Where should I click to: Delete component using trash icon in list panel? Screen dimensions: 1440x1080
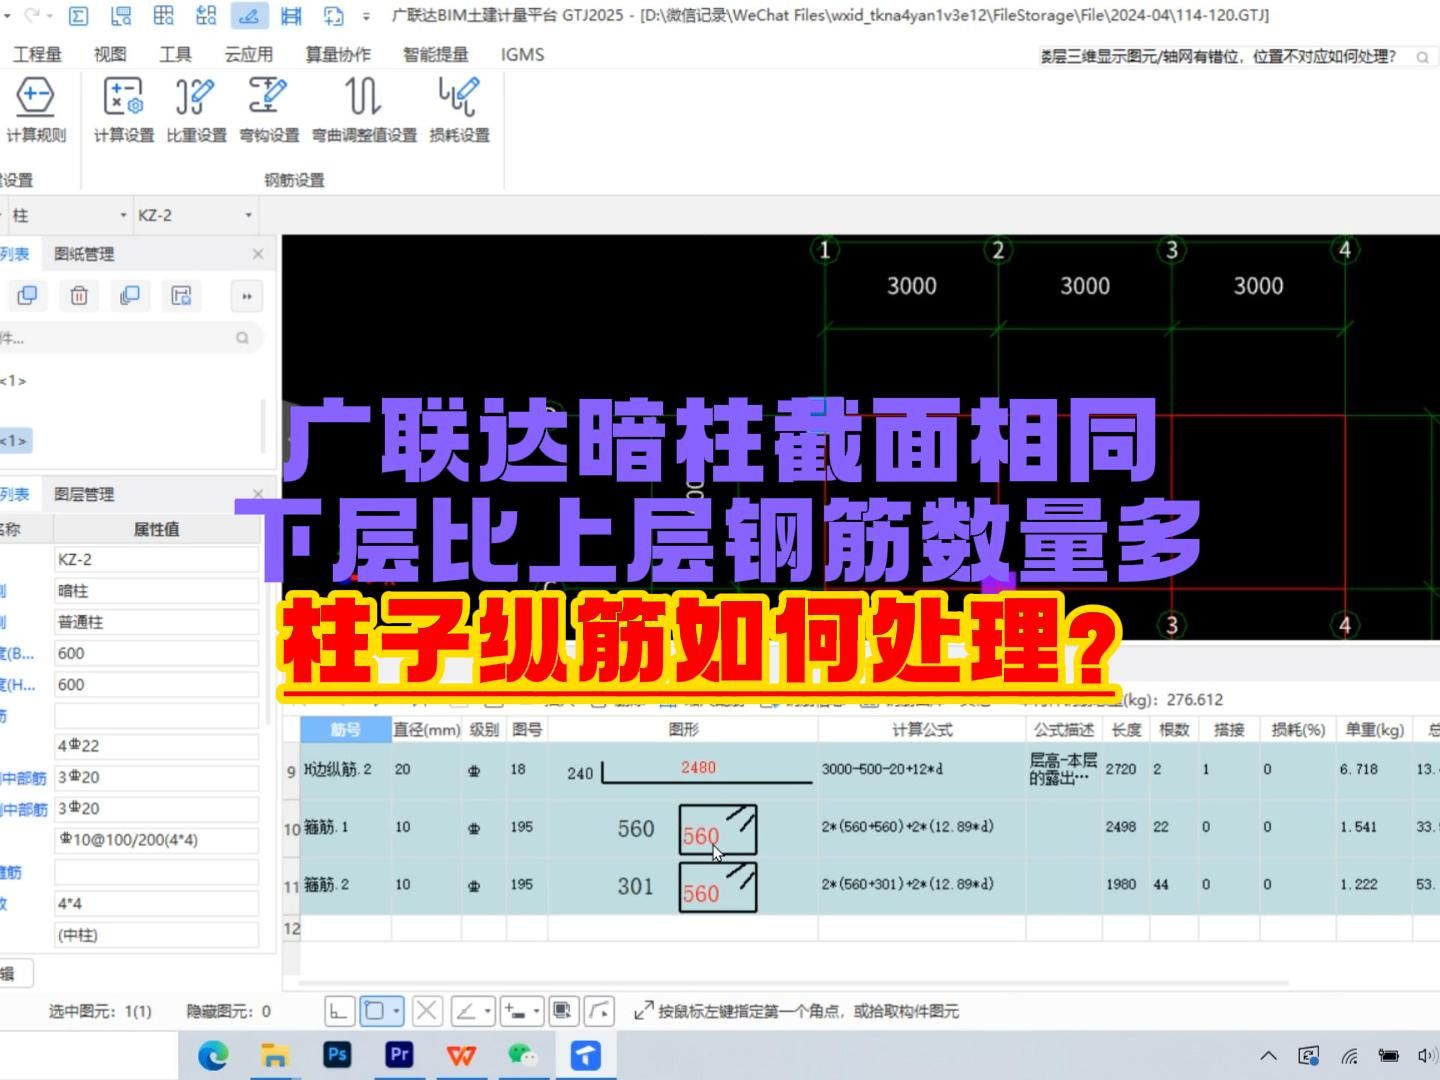point(78,296)
